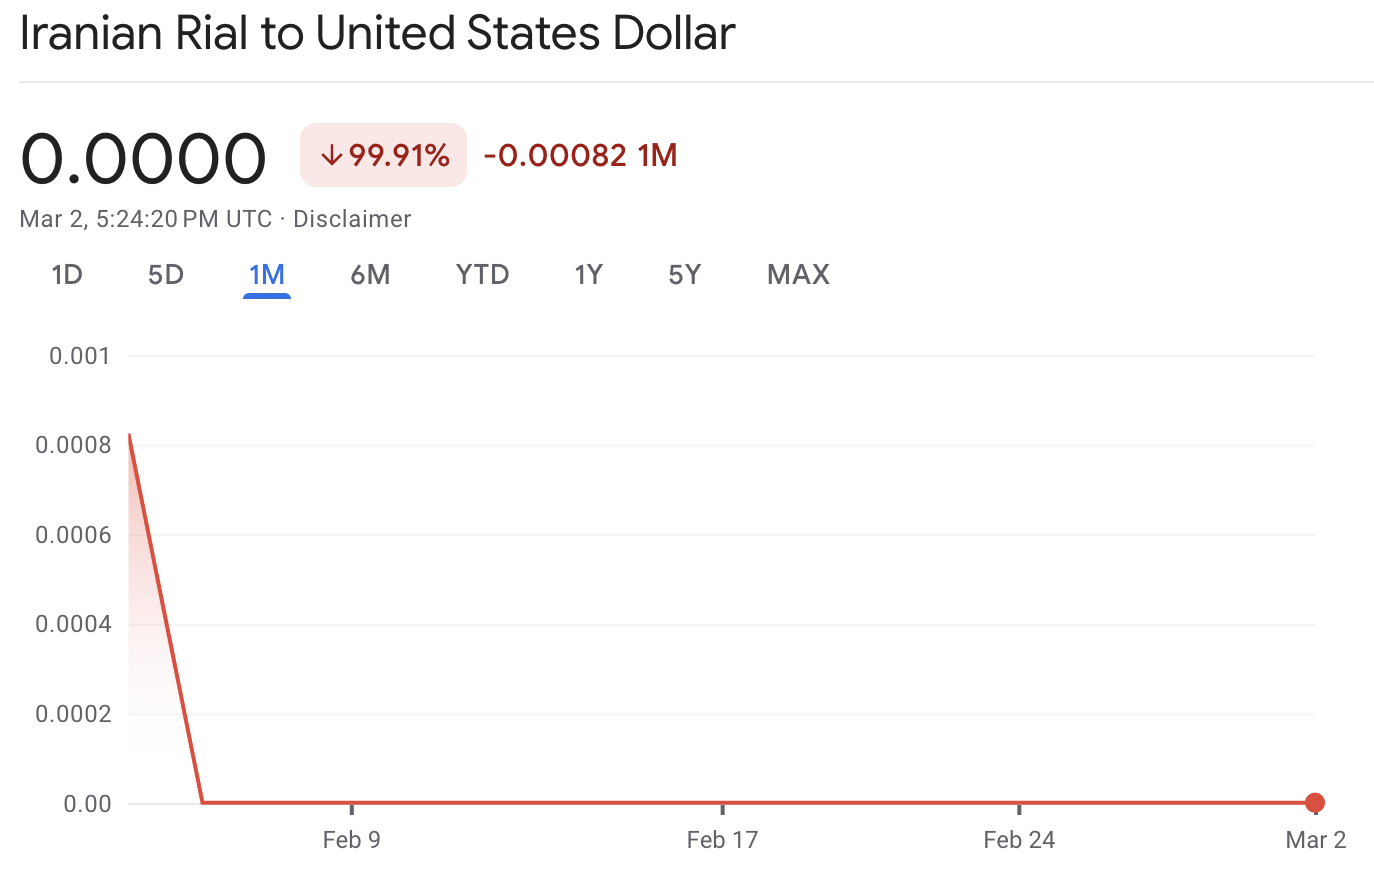Open the Disclaimer link
1374x892 pixels.
point(352,218)
